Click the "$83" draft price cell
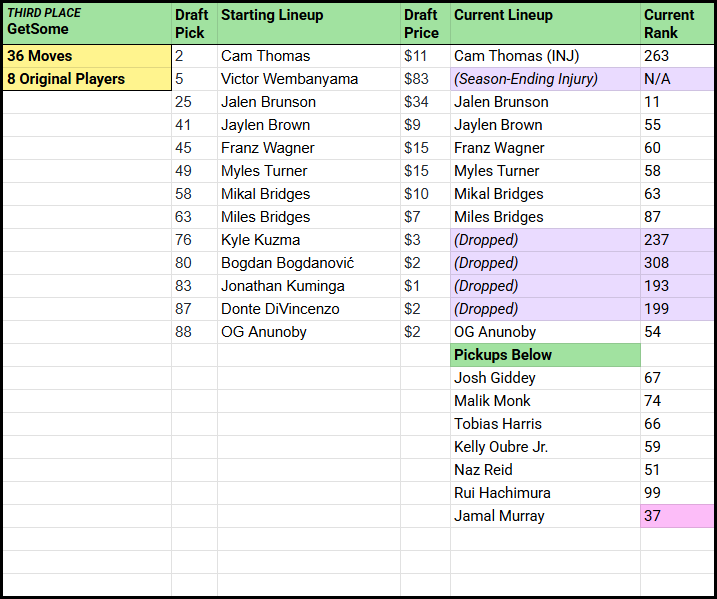 click(x=425, y=79)
